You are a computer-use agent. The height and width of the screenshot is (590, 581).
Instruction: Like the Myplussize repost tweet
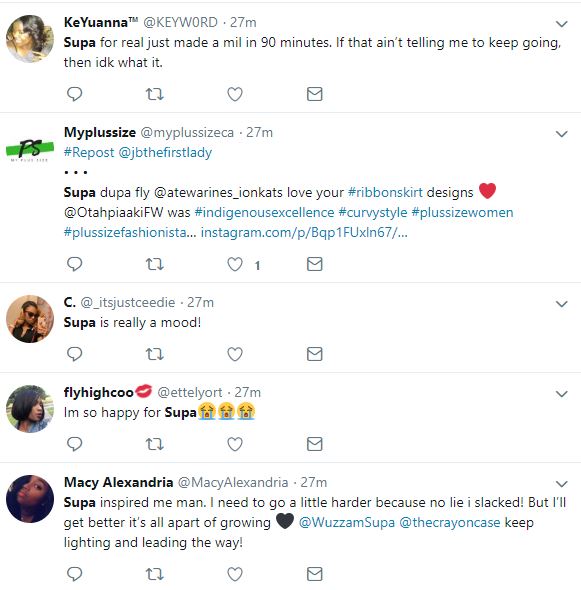235,264
